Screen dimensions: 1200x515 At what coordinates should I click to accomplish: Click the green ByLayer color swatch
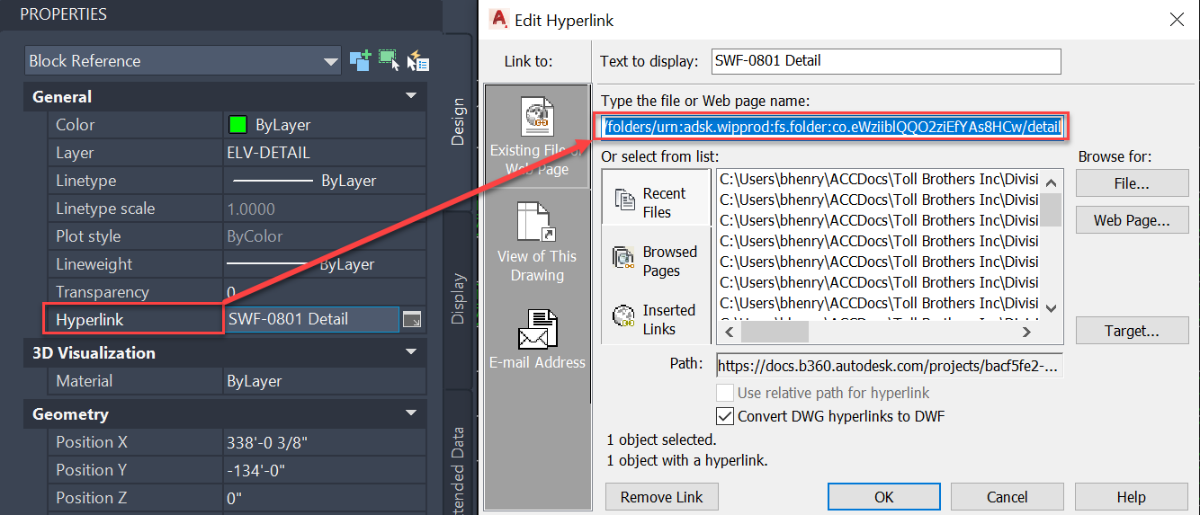[x=238, y=125]
